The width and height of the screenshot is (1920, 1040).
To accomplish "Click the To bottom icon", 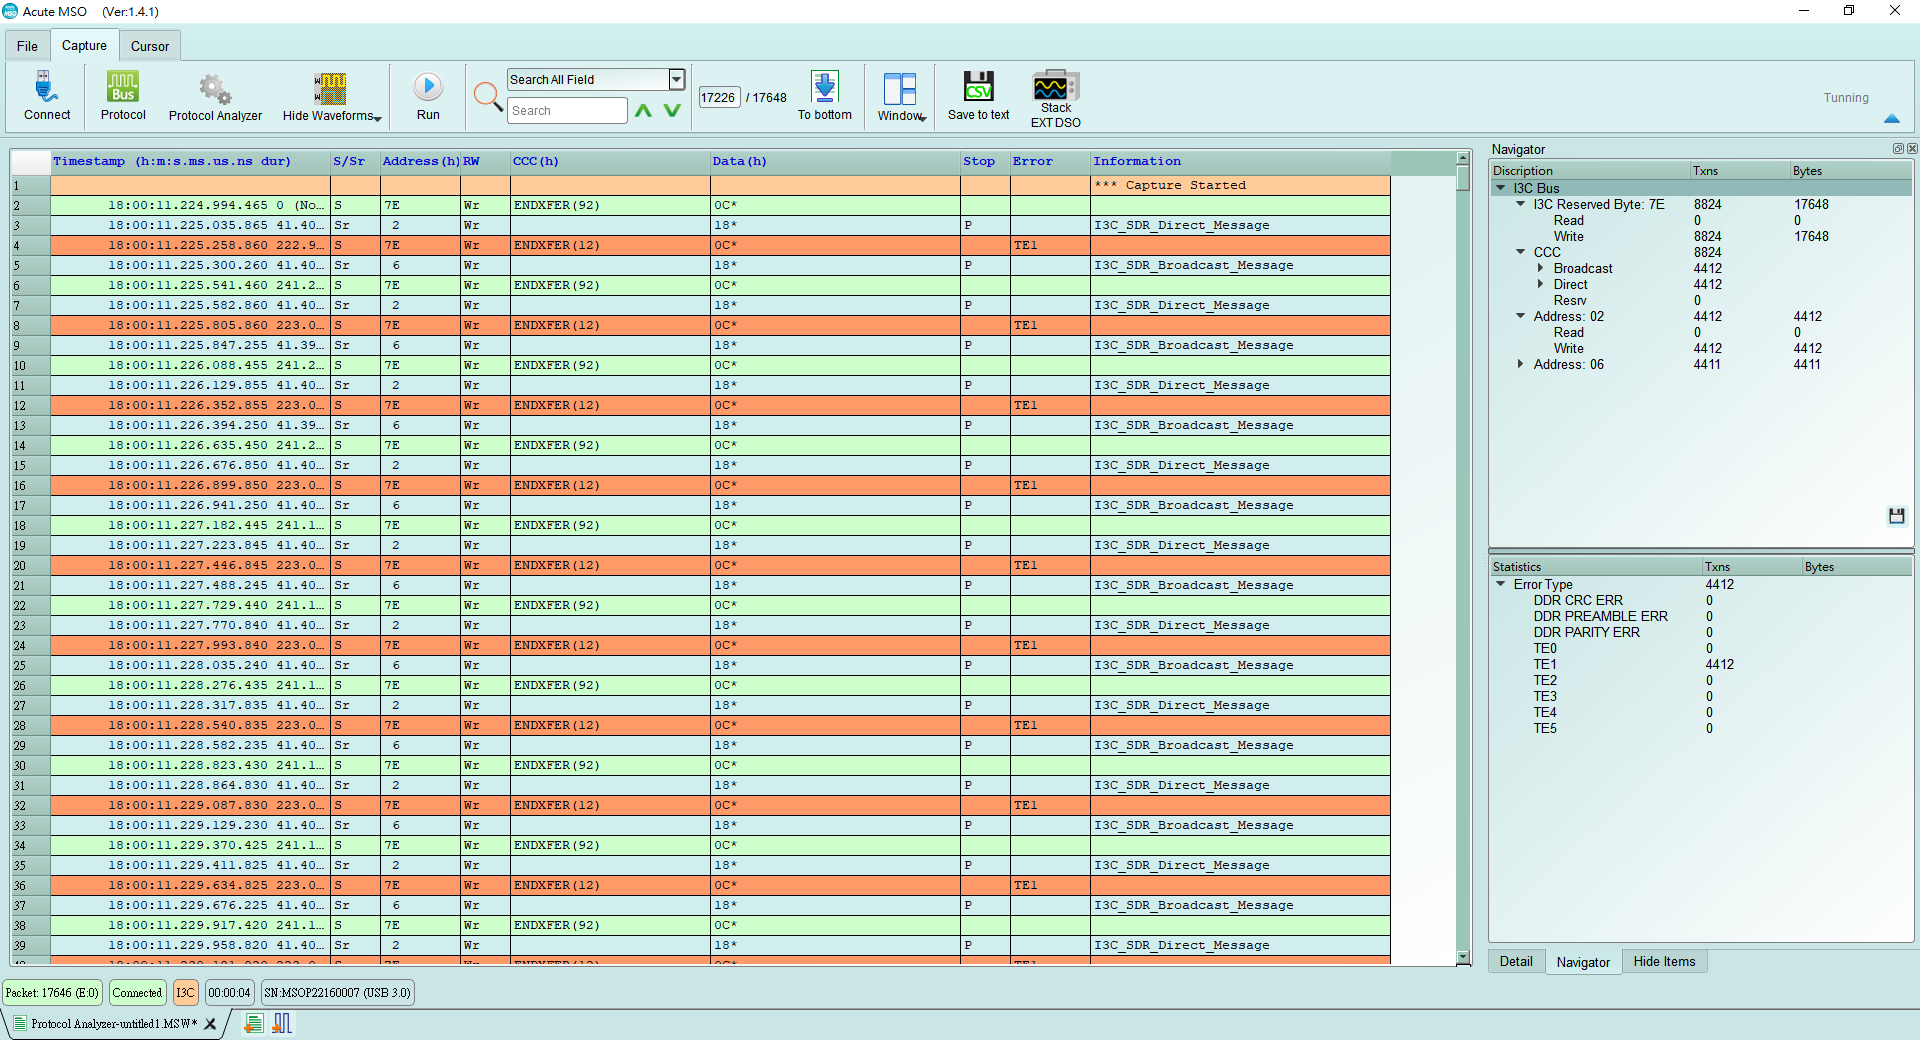I will 825,87.
